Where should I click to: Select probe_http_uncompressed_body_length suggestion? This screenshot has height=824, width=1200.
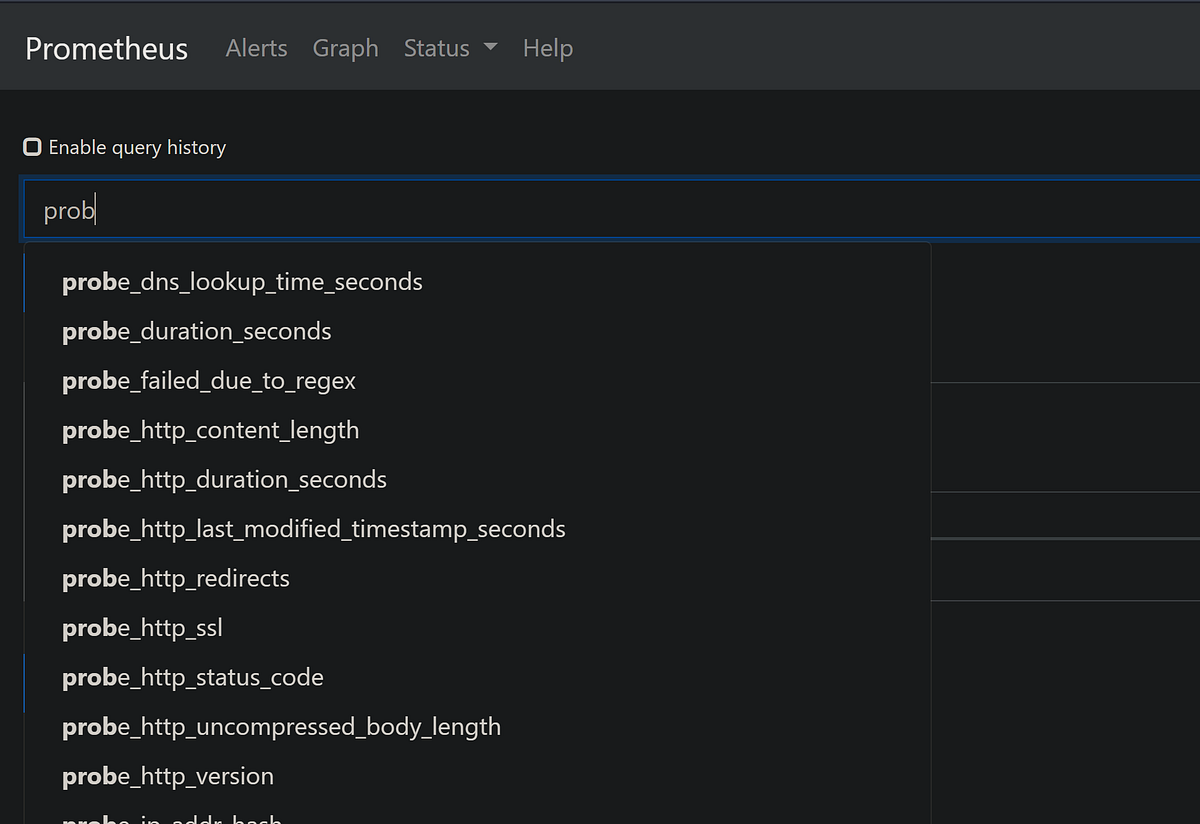(281, 726)
